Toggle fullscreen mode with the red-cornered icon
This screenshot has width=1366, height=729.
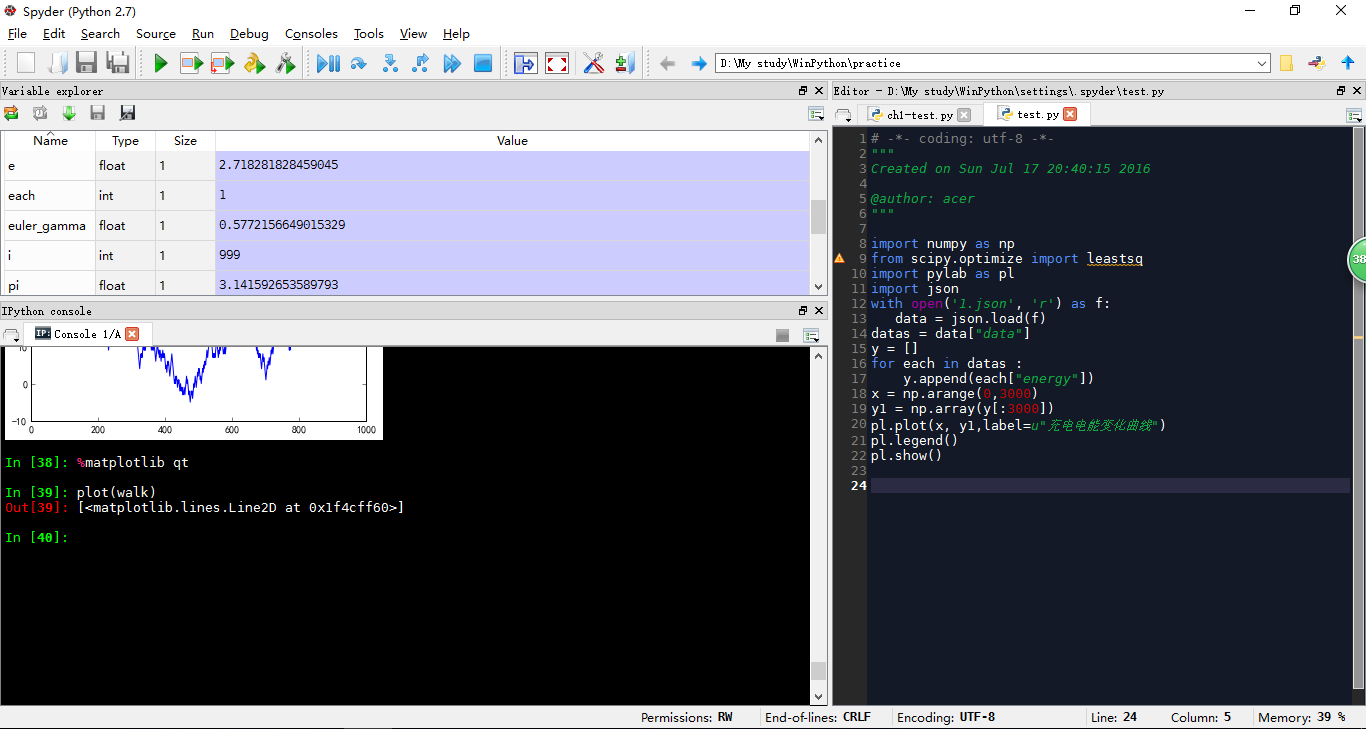coord(557,64)
